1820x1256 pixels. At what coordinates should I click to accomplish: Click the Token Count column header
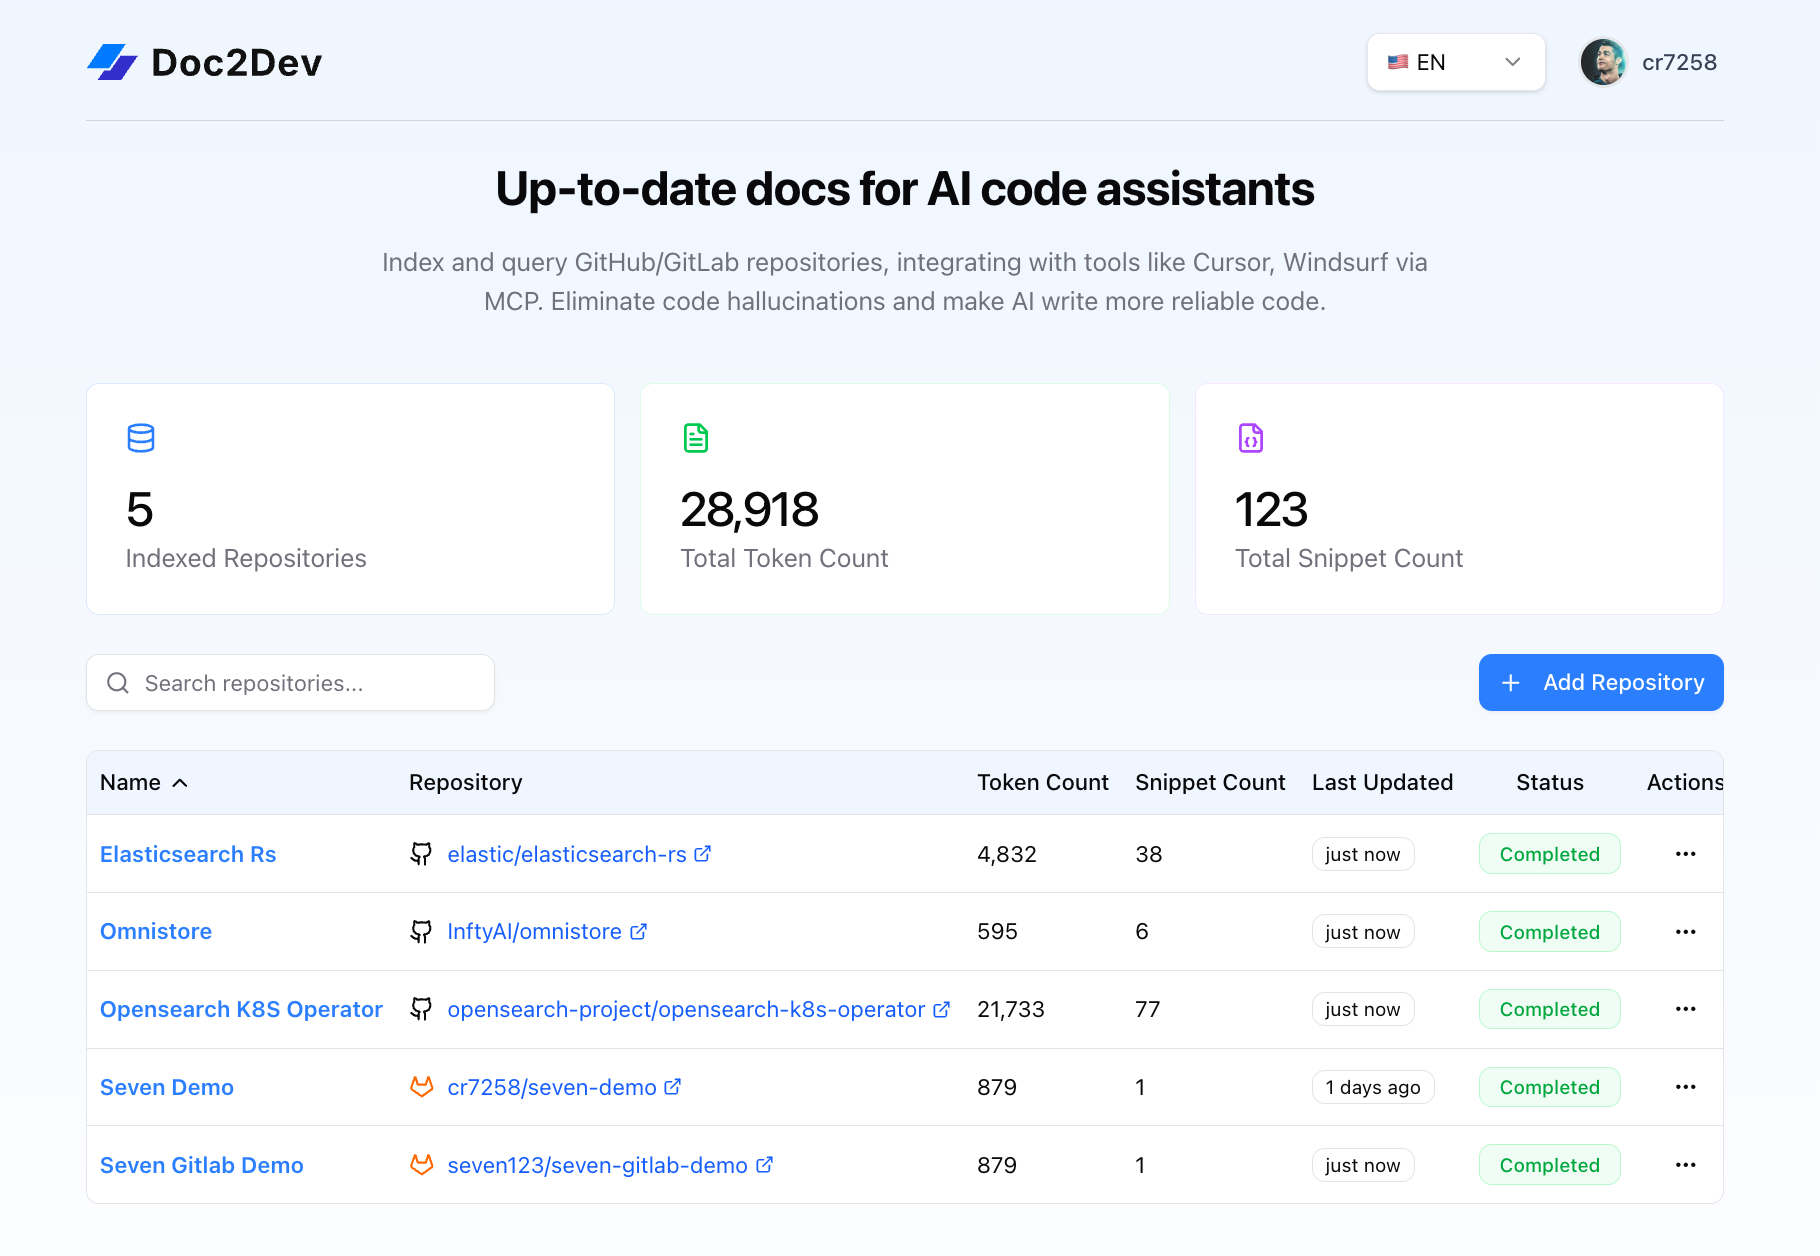[1042, 783]
